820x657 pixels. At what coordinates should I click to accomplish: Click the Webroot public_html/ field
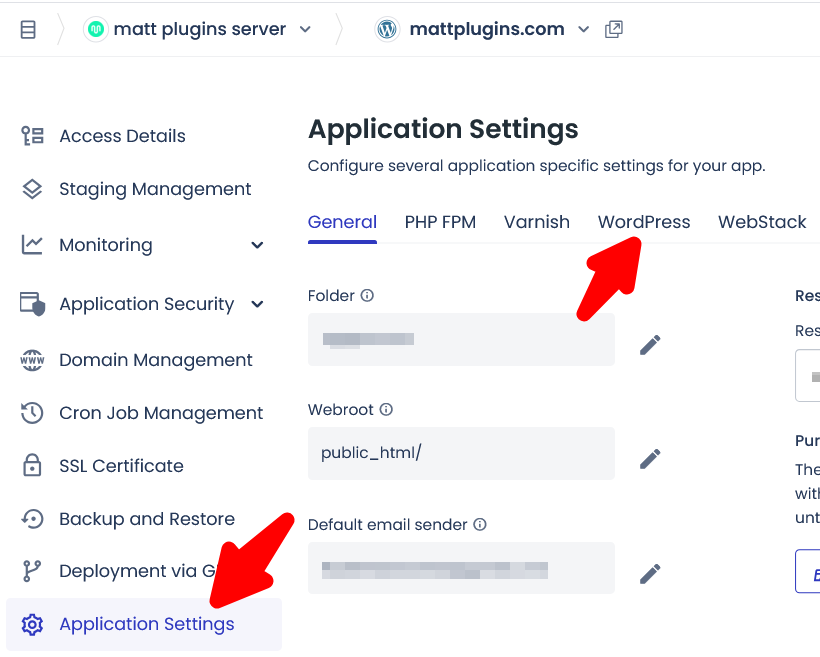(x=461, y=453)
